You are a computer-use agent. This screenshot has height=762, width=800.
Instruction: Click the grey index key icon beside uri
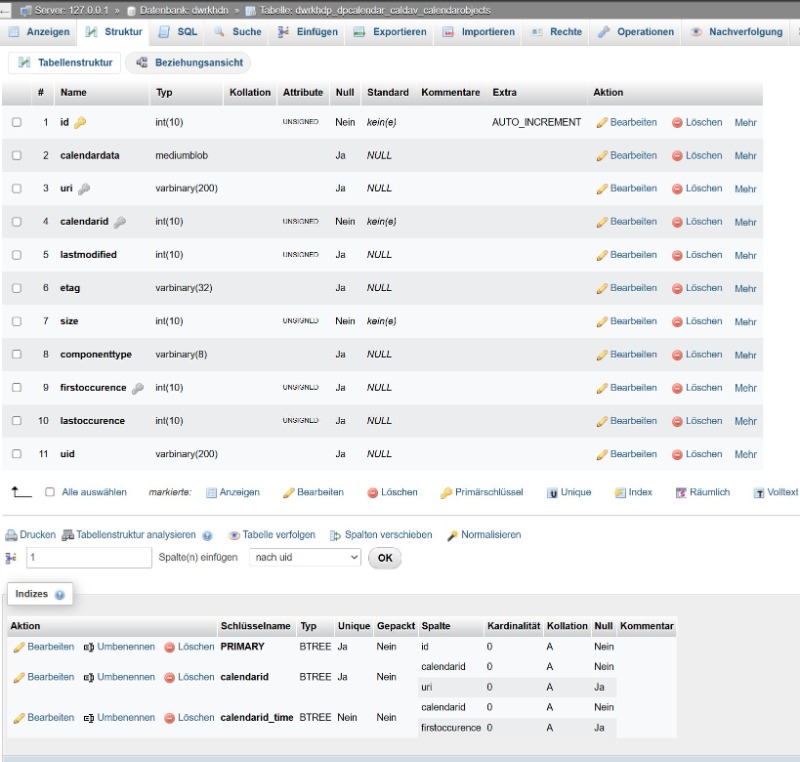click(x=84, y=189)
